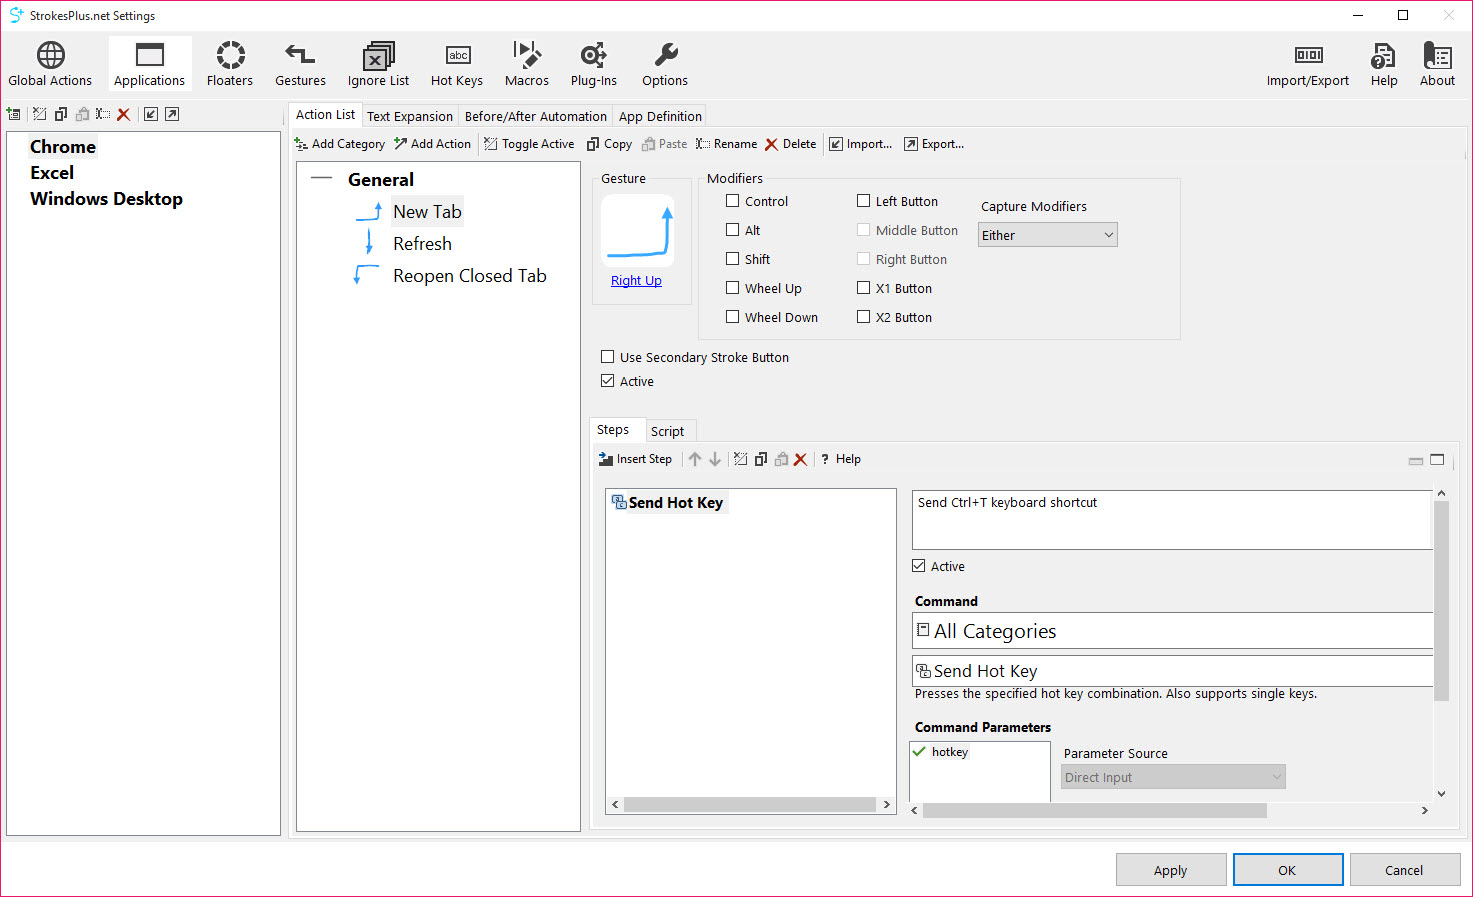Select the Reopen Closed Tab action
Viewport: 1473px width, 897px height.
click(470, 276)
